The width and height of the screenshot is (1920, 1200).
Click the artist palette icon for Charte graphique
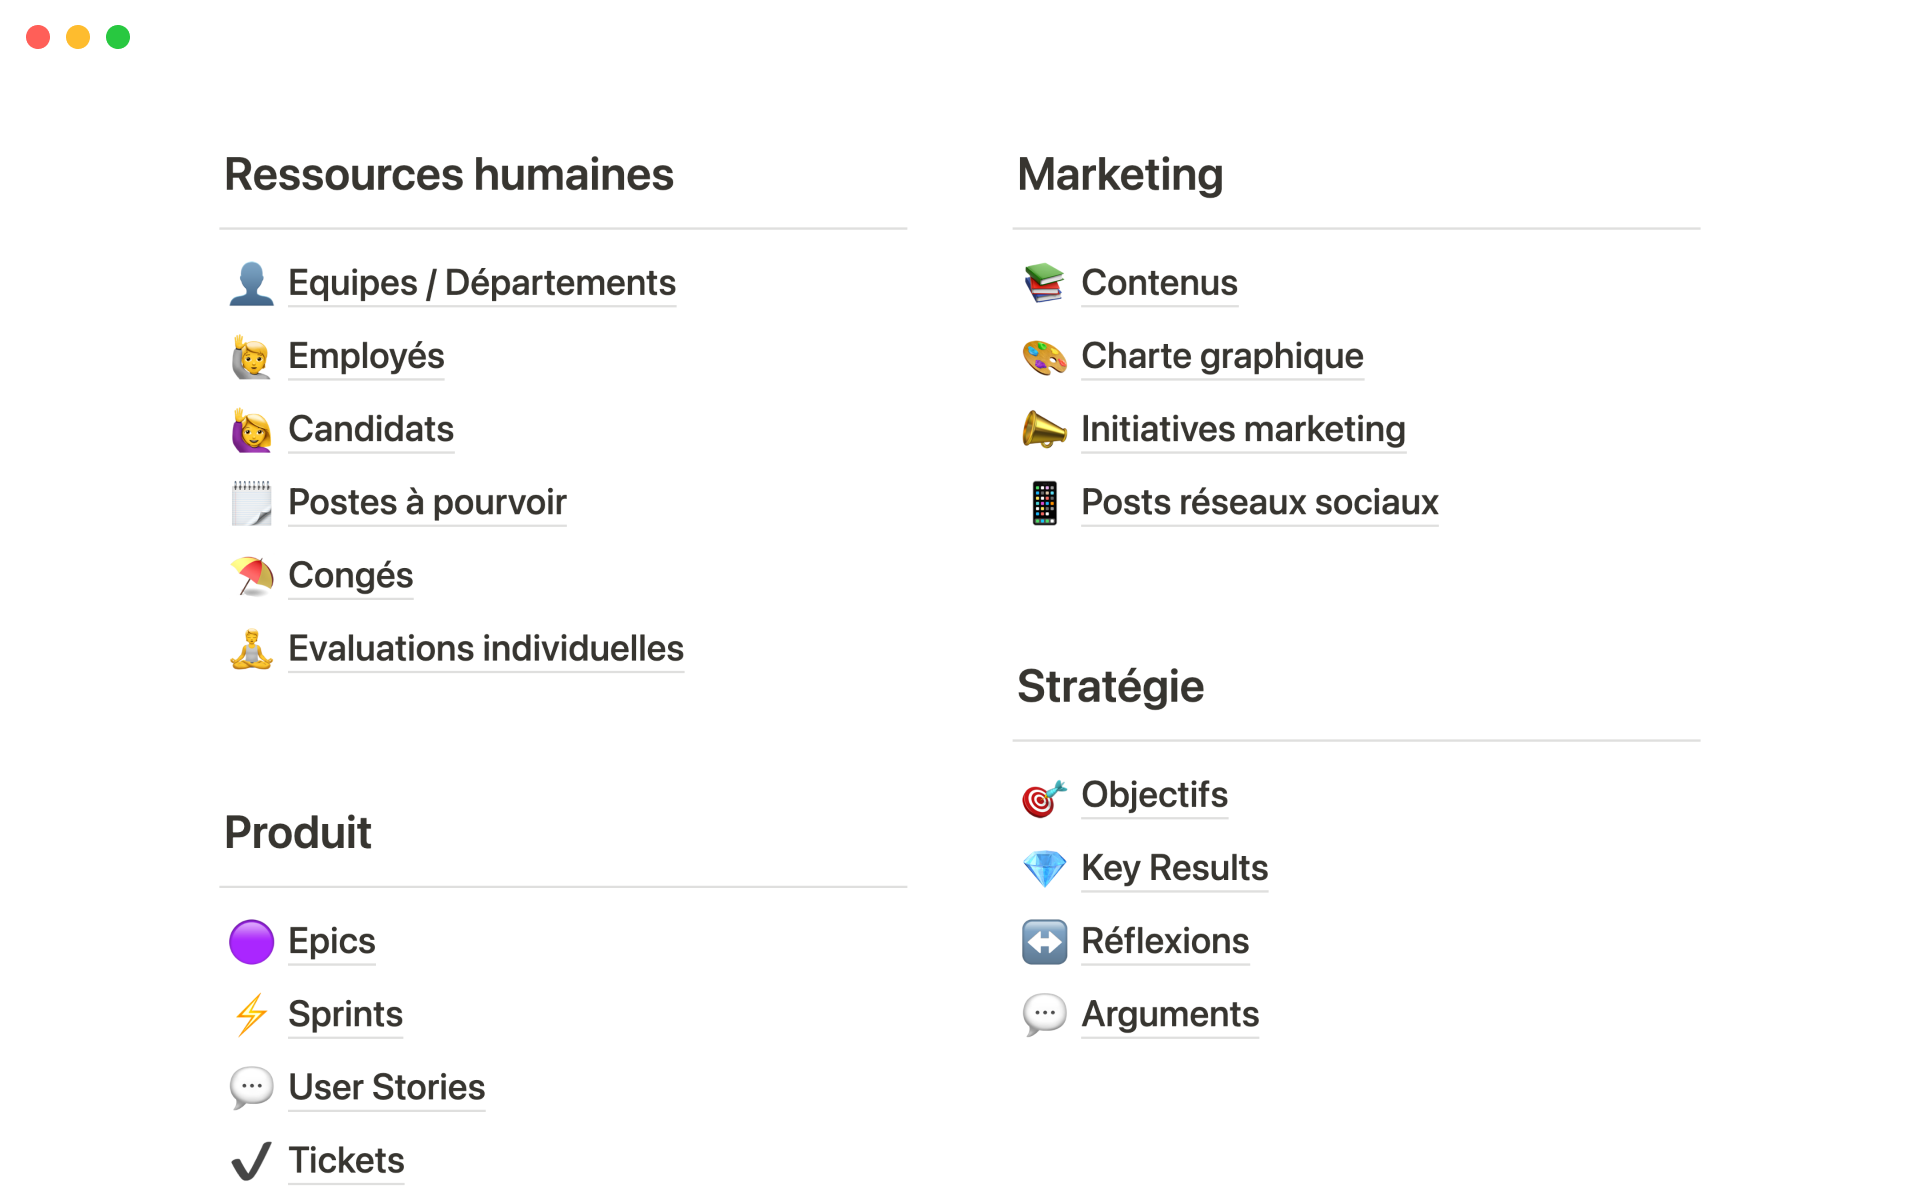pos(1044,357)
